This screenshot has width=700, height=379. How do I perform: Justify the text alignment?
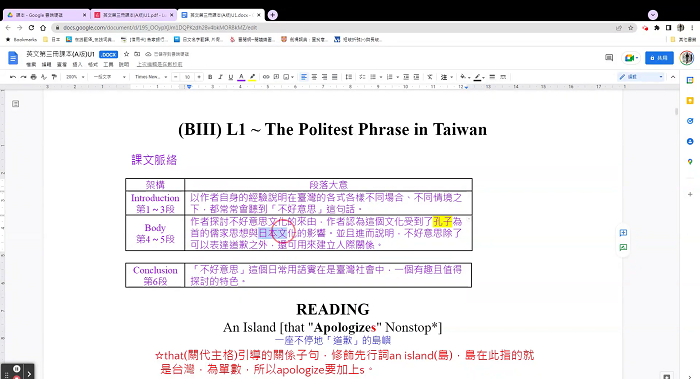click(x=335, y=77)
